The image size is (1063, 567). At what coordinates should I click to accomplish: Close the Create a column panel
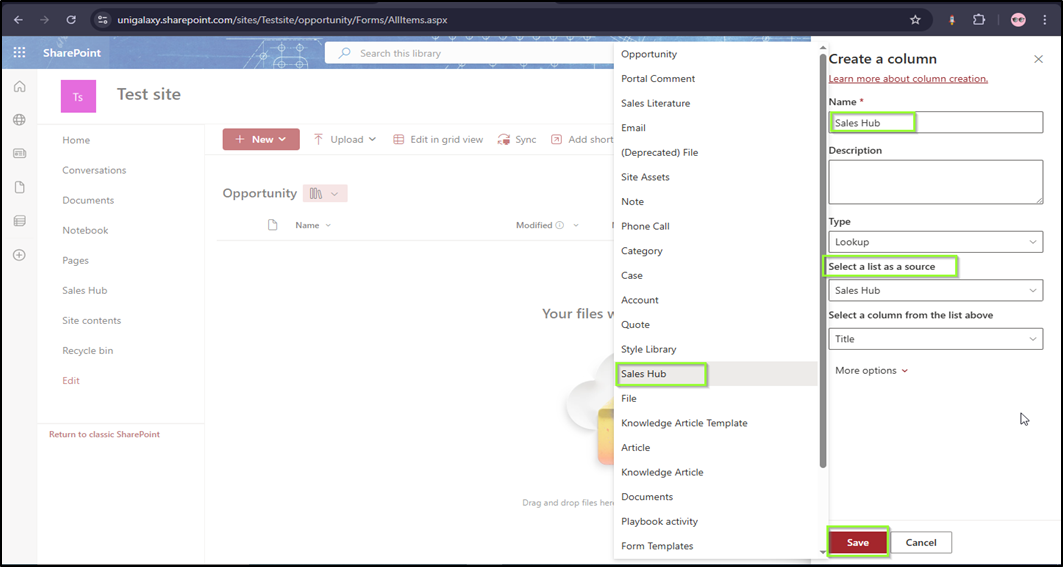[x=1038, y=59]
